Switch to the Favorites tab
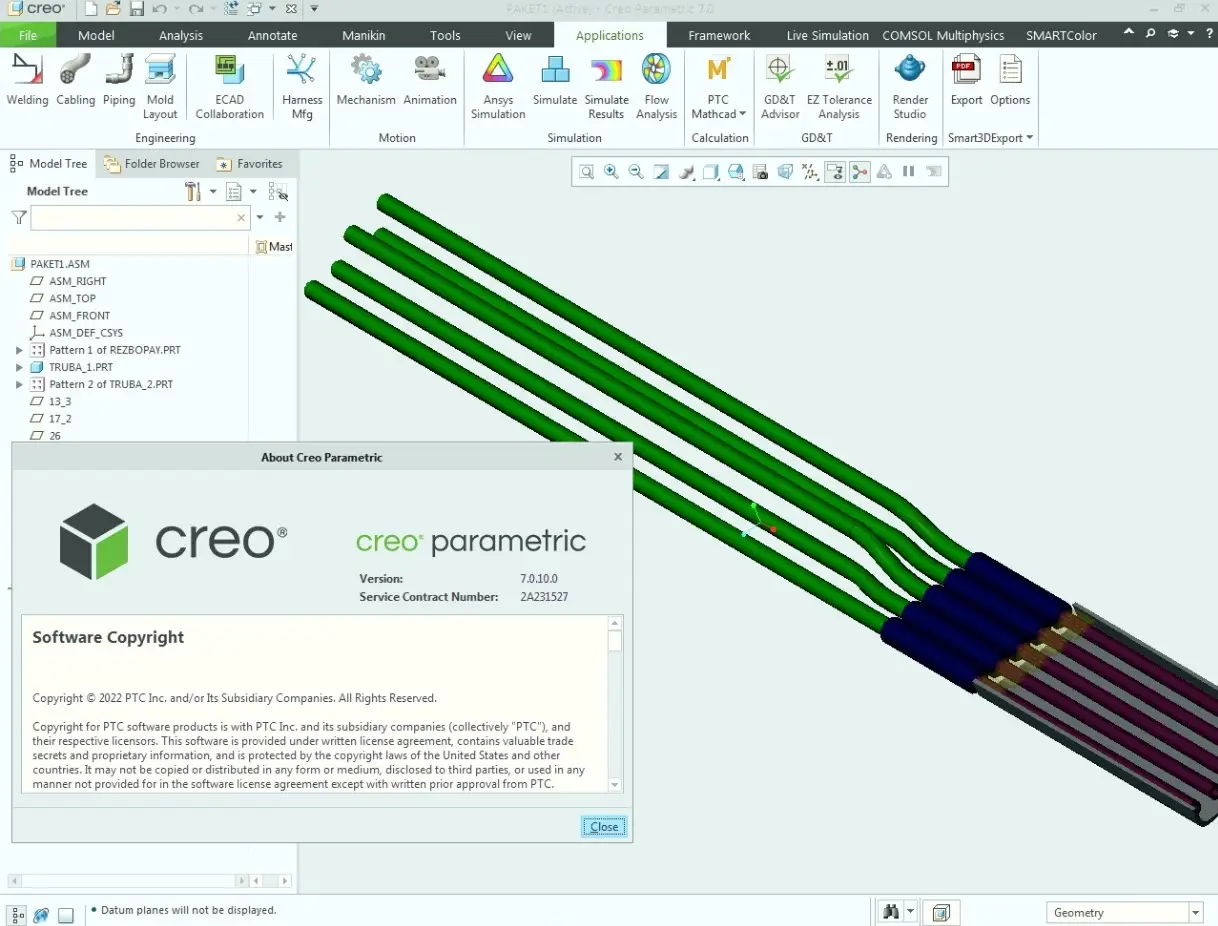This screenshot has width=1218, height=926. coord(250,164)
